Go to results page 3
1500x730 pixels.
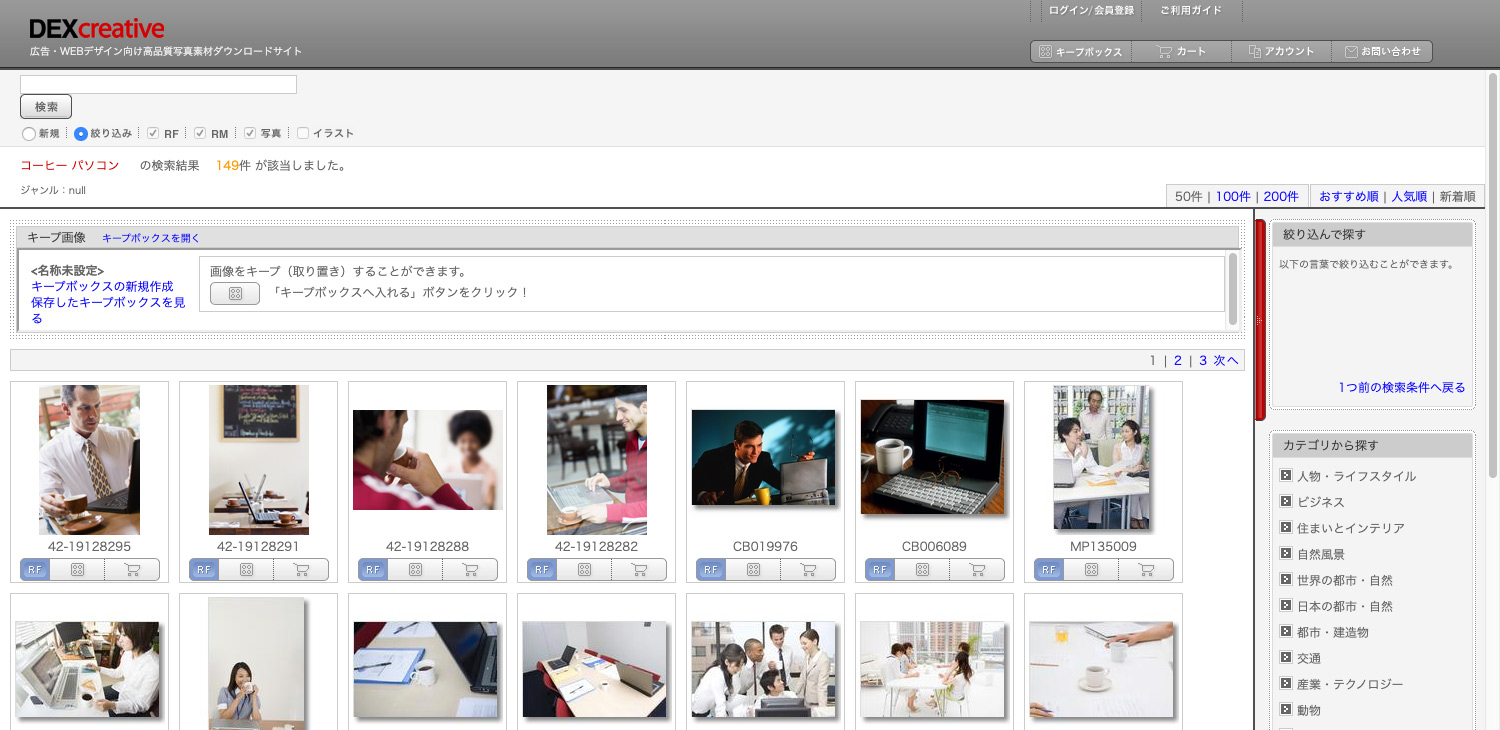click(1203, 360)
